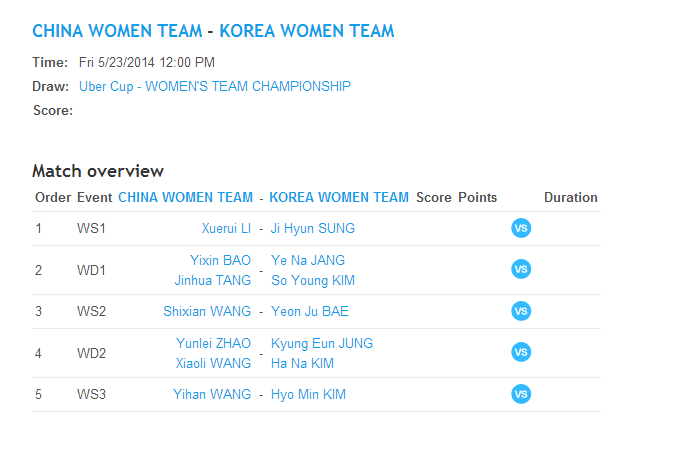Open Uber Cup Women's Team Championship draw
Screen dimensions: 674x459
(215, 86)
